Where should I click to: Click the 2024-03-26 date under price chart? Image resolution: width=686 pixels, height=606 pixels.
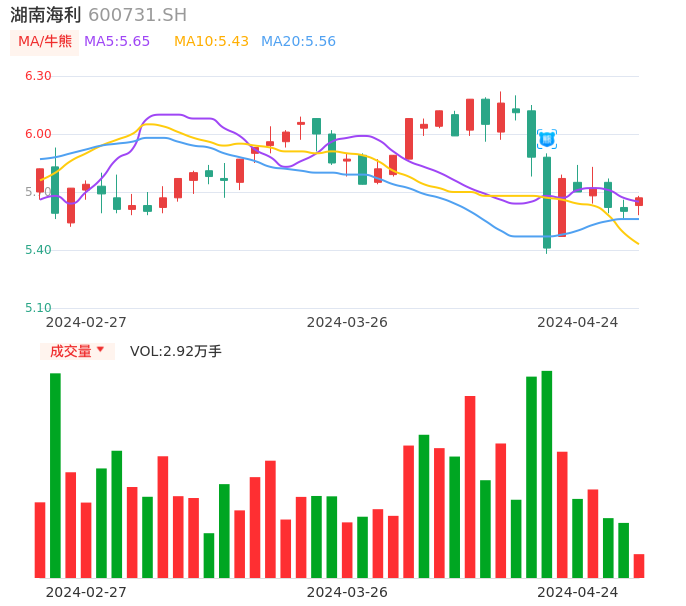pos(347,322)
